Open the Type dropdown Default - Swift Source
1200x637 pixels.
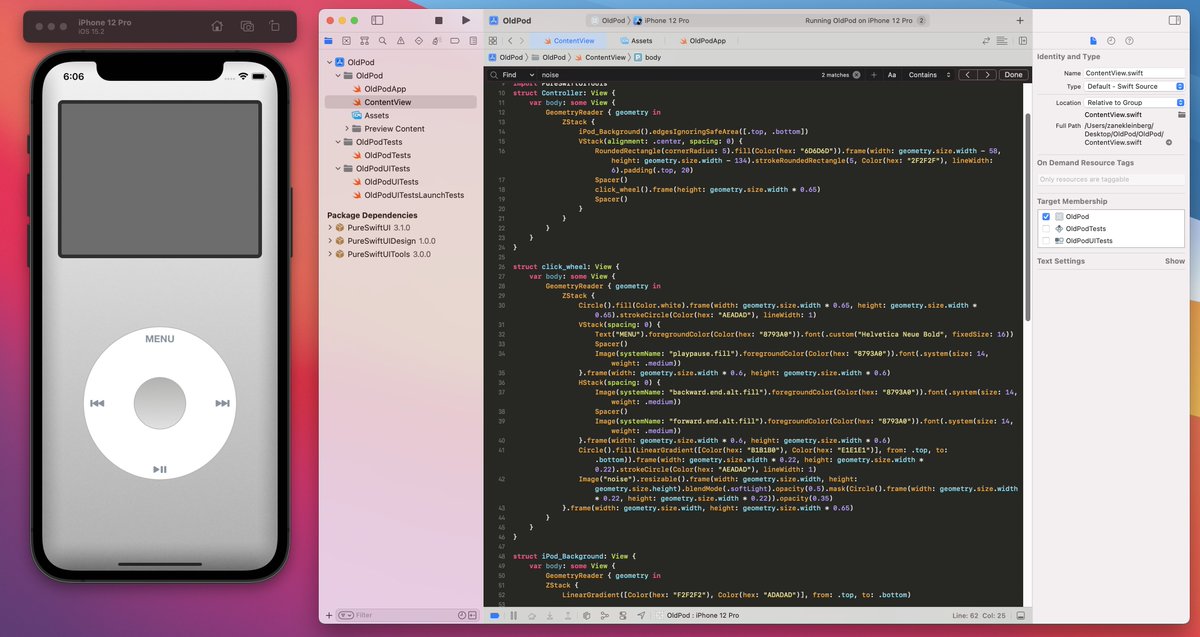point(1134,87)
